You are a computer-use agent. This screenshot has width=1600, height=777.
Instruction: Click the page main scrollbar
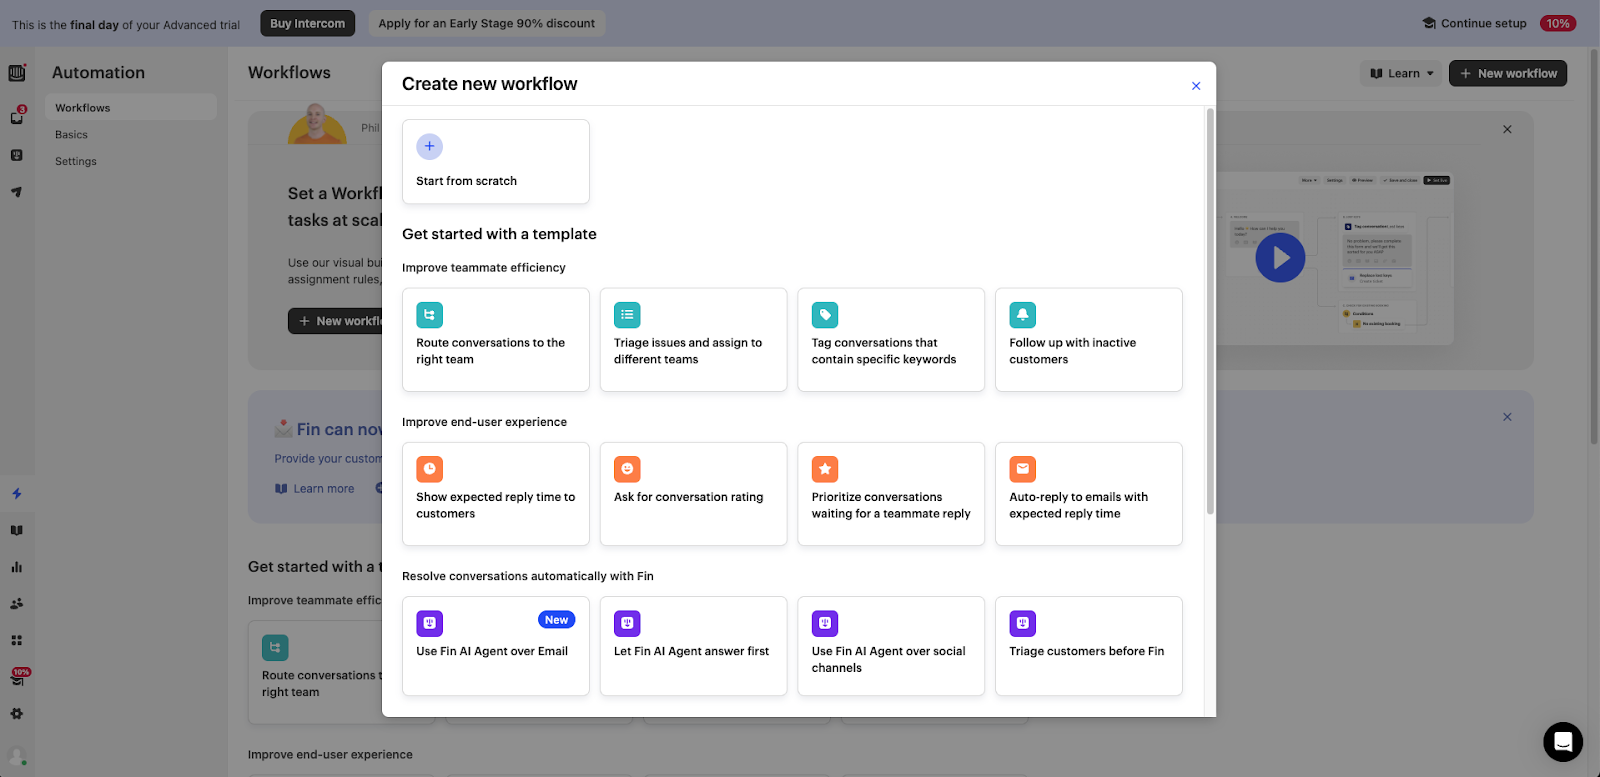1594,245
